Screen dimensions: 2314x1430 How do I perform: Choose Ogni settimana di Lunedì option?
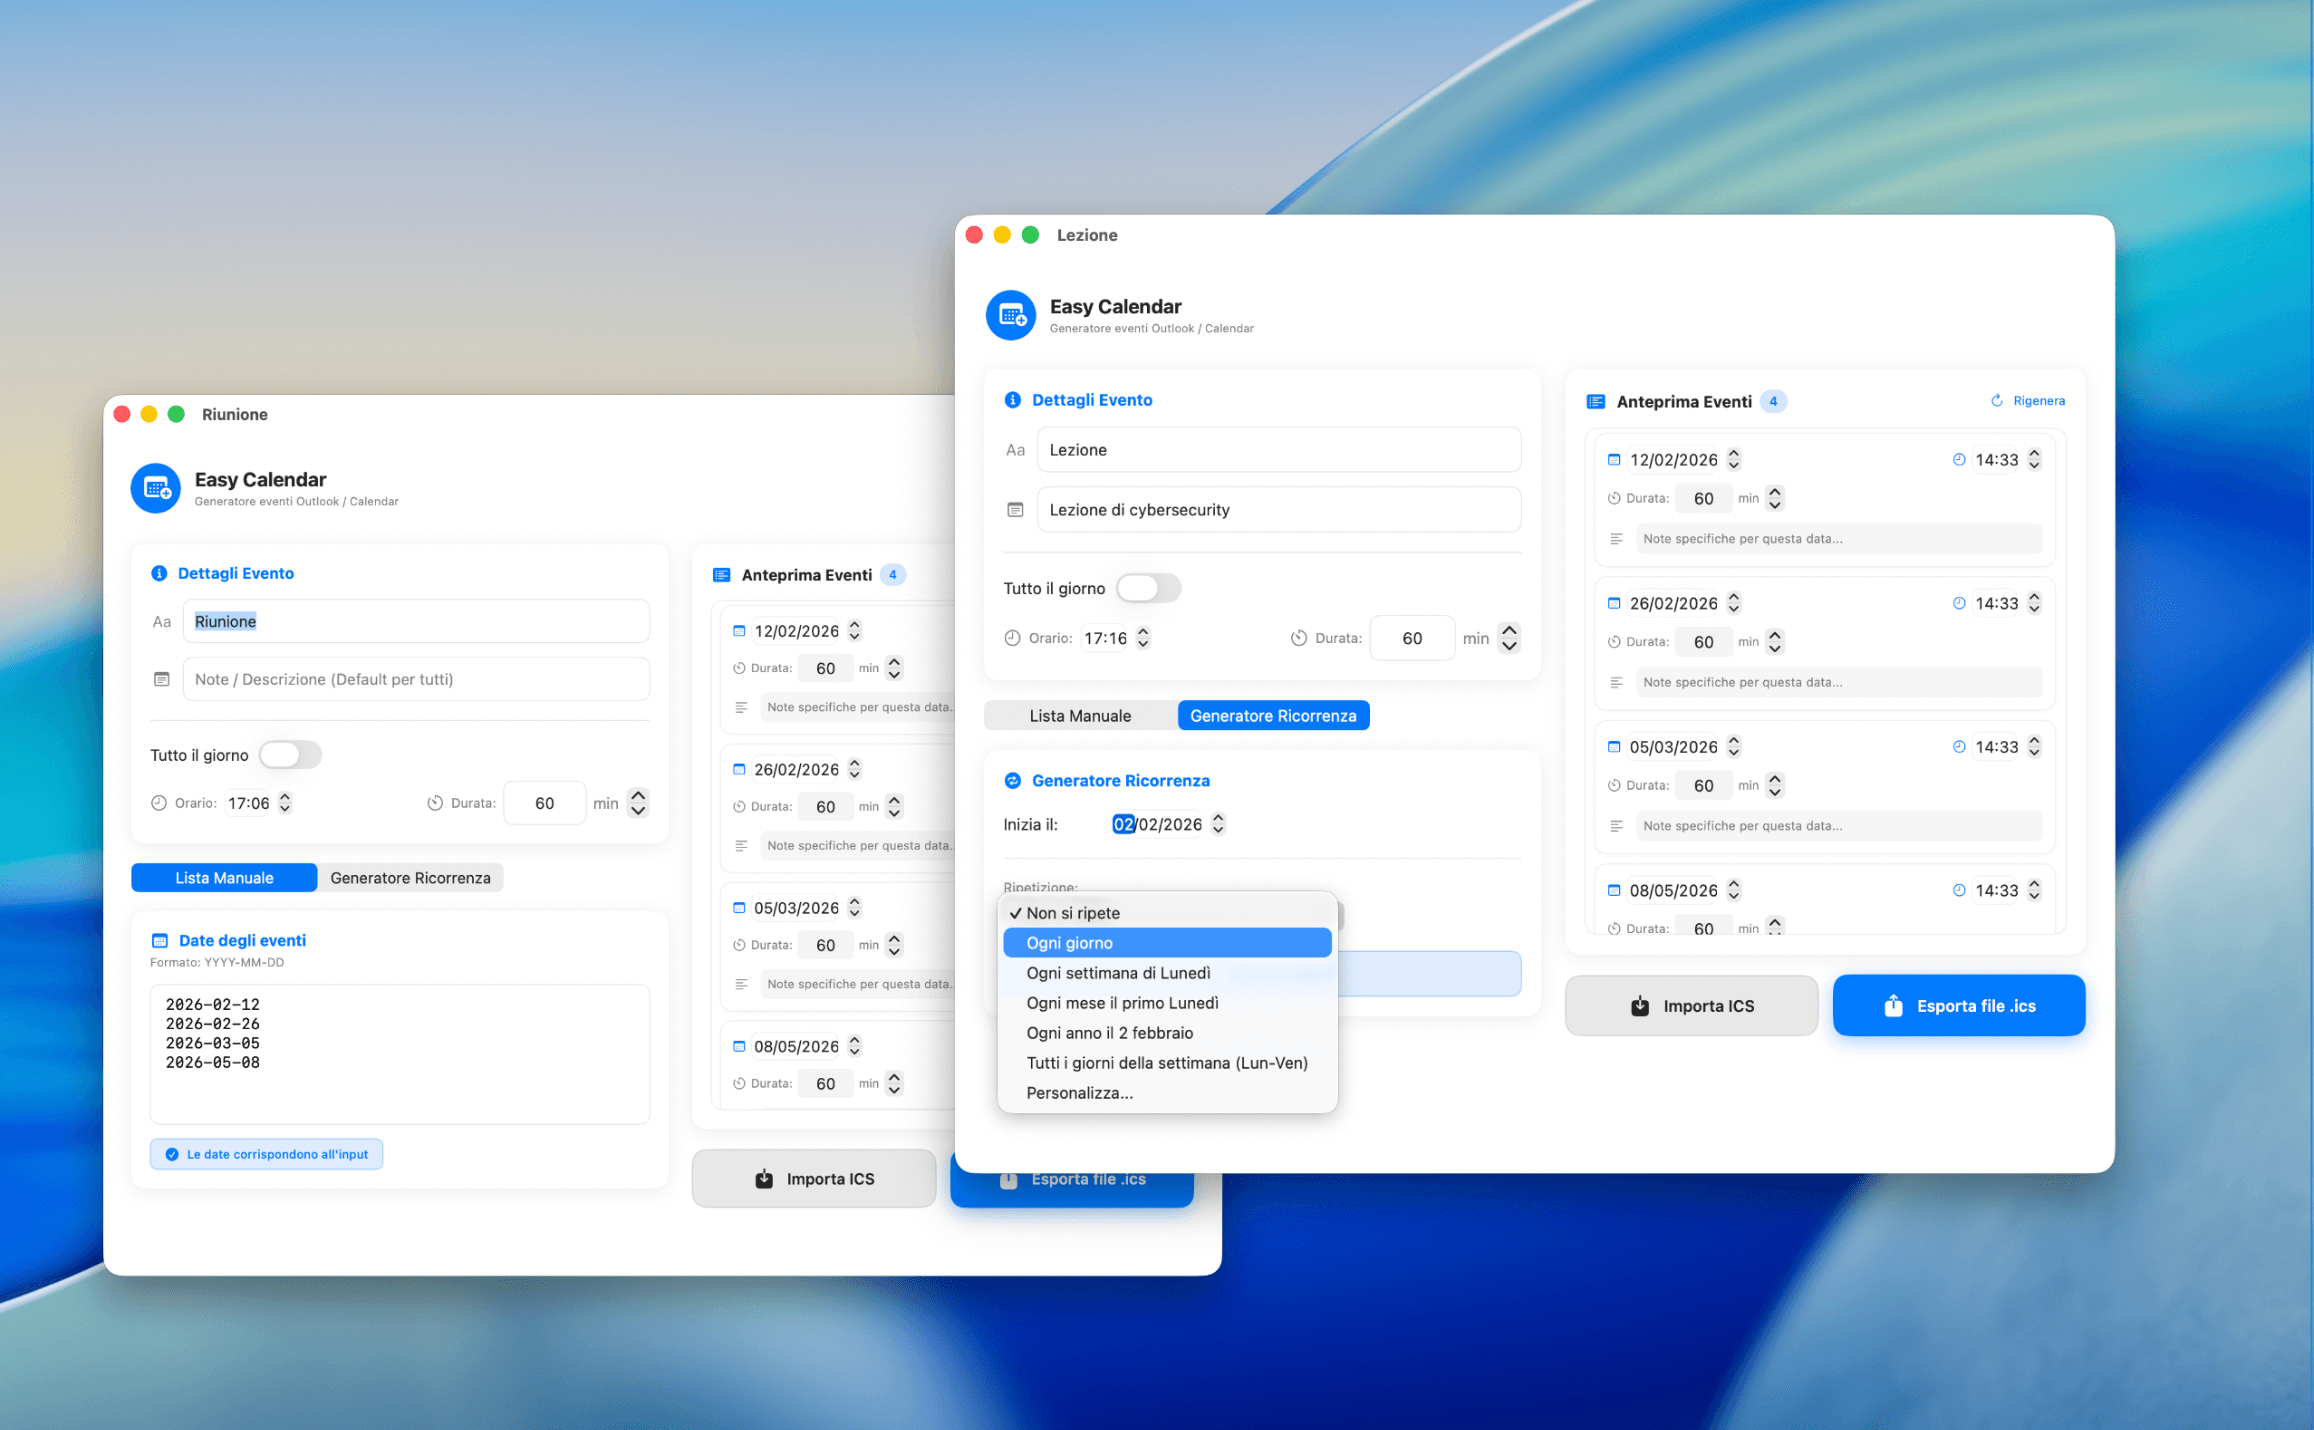click(x=1167, y=973)
